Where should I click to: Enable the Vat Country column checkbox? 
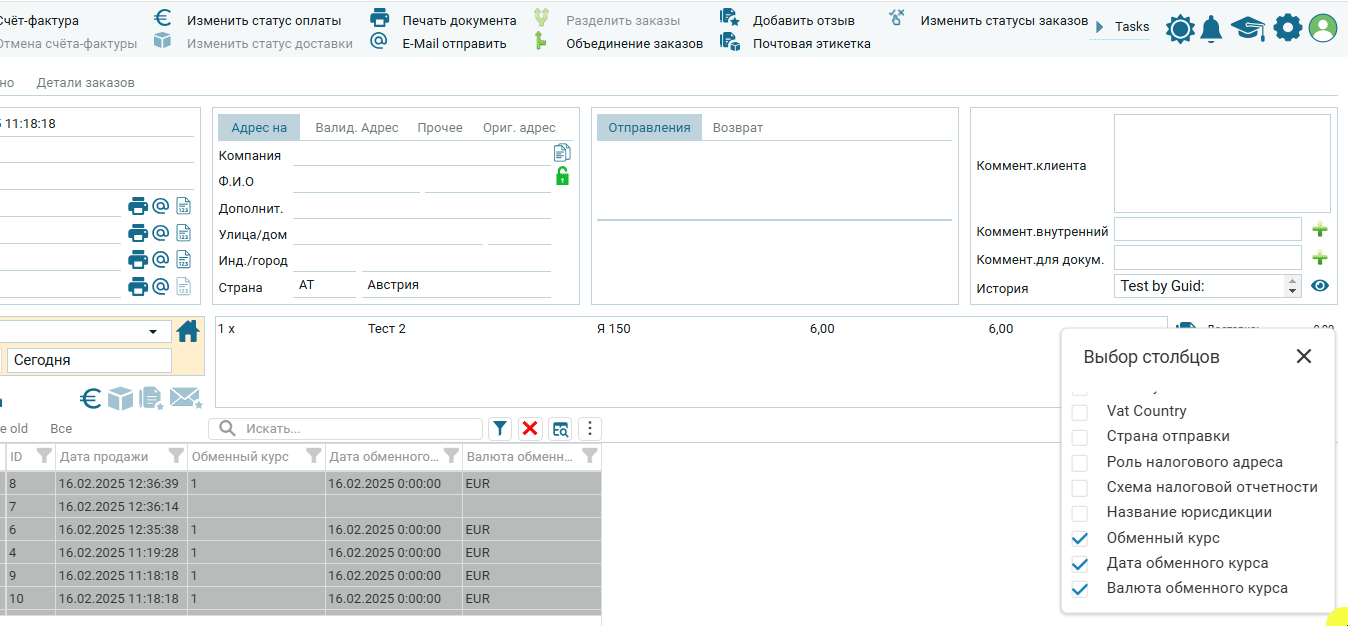pyautogui.click(x=1080, y=411)
